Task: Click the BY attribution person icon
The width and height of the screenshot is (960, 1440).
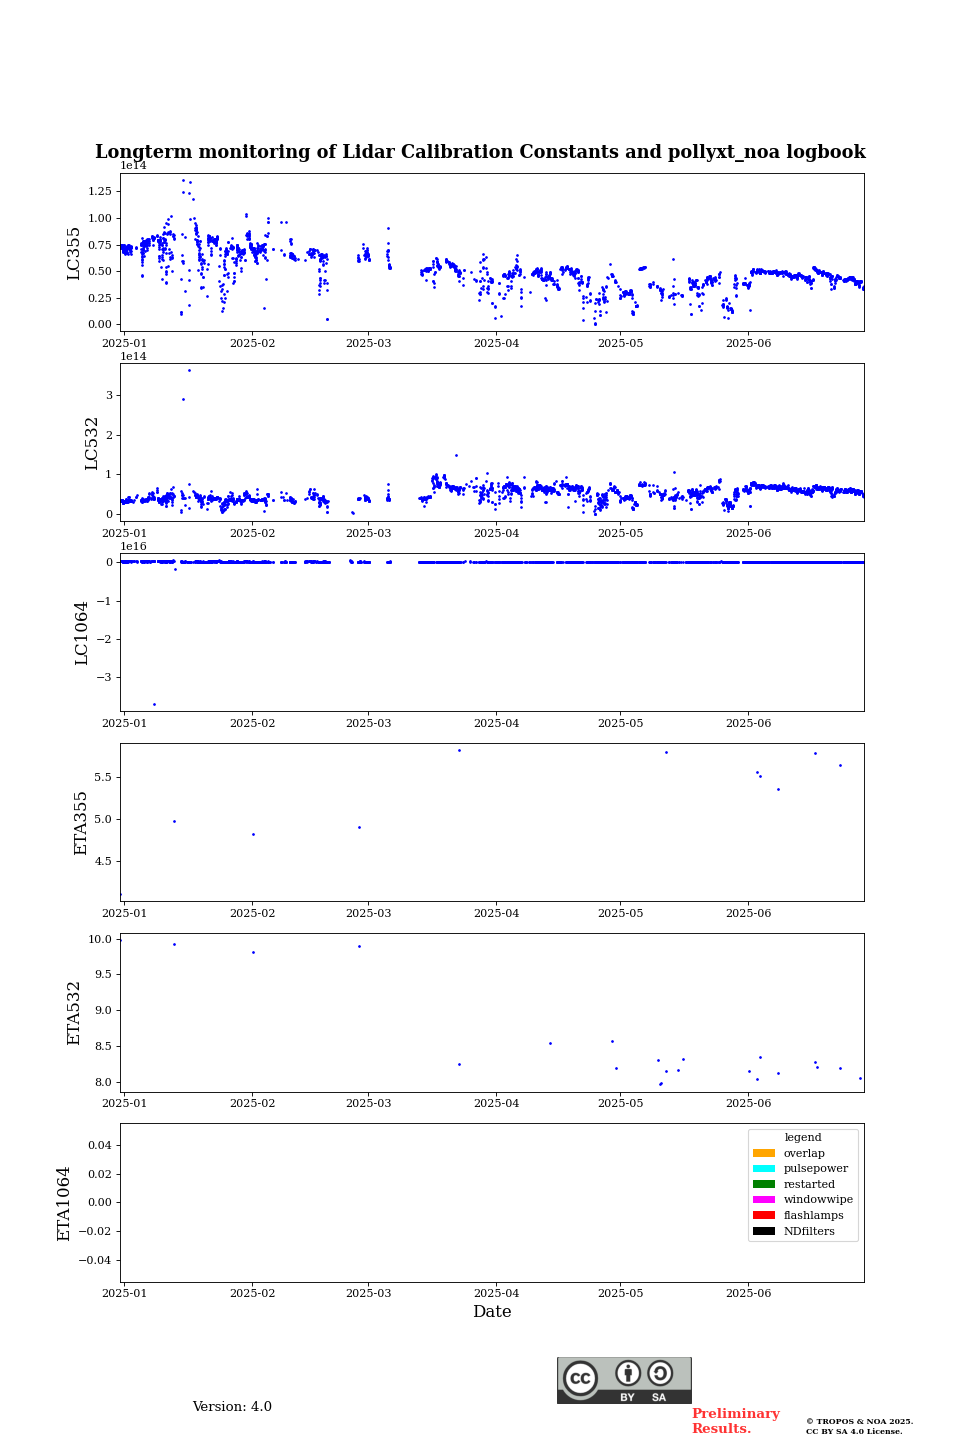Action: [628, 1373]
